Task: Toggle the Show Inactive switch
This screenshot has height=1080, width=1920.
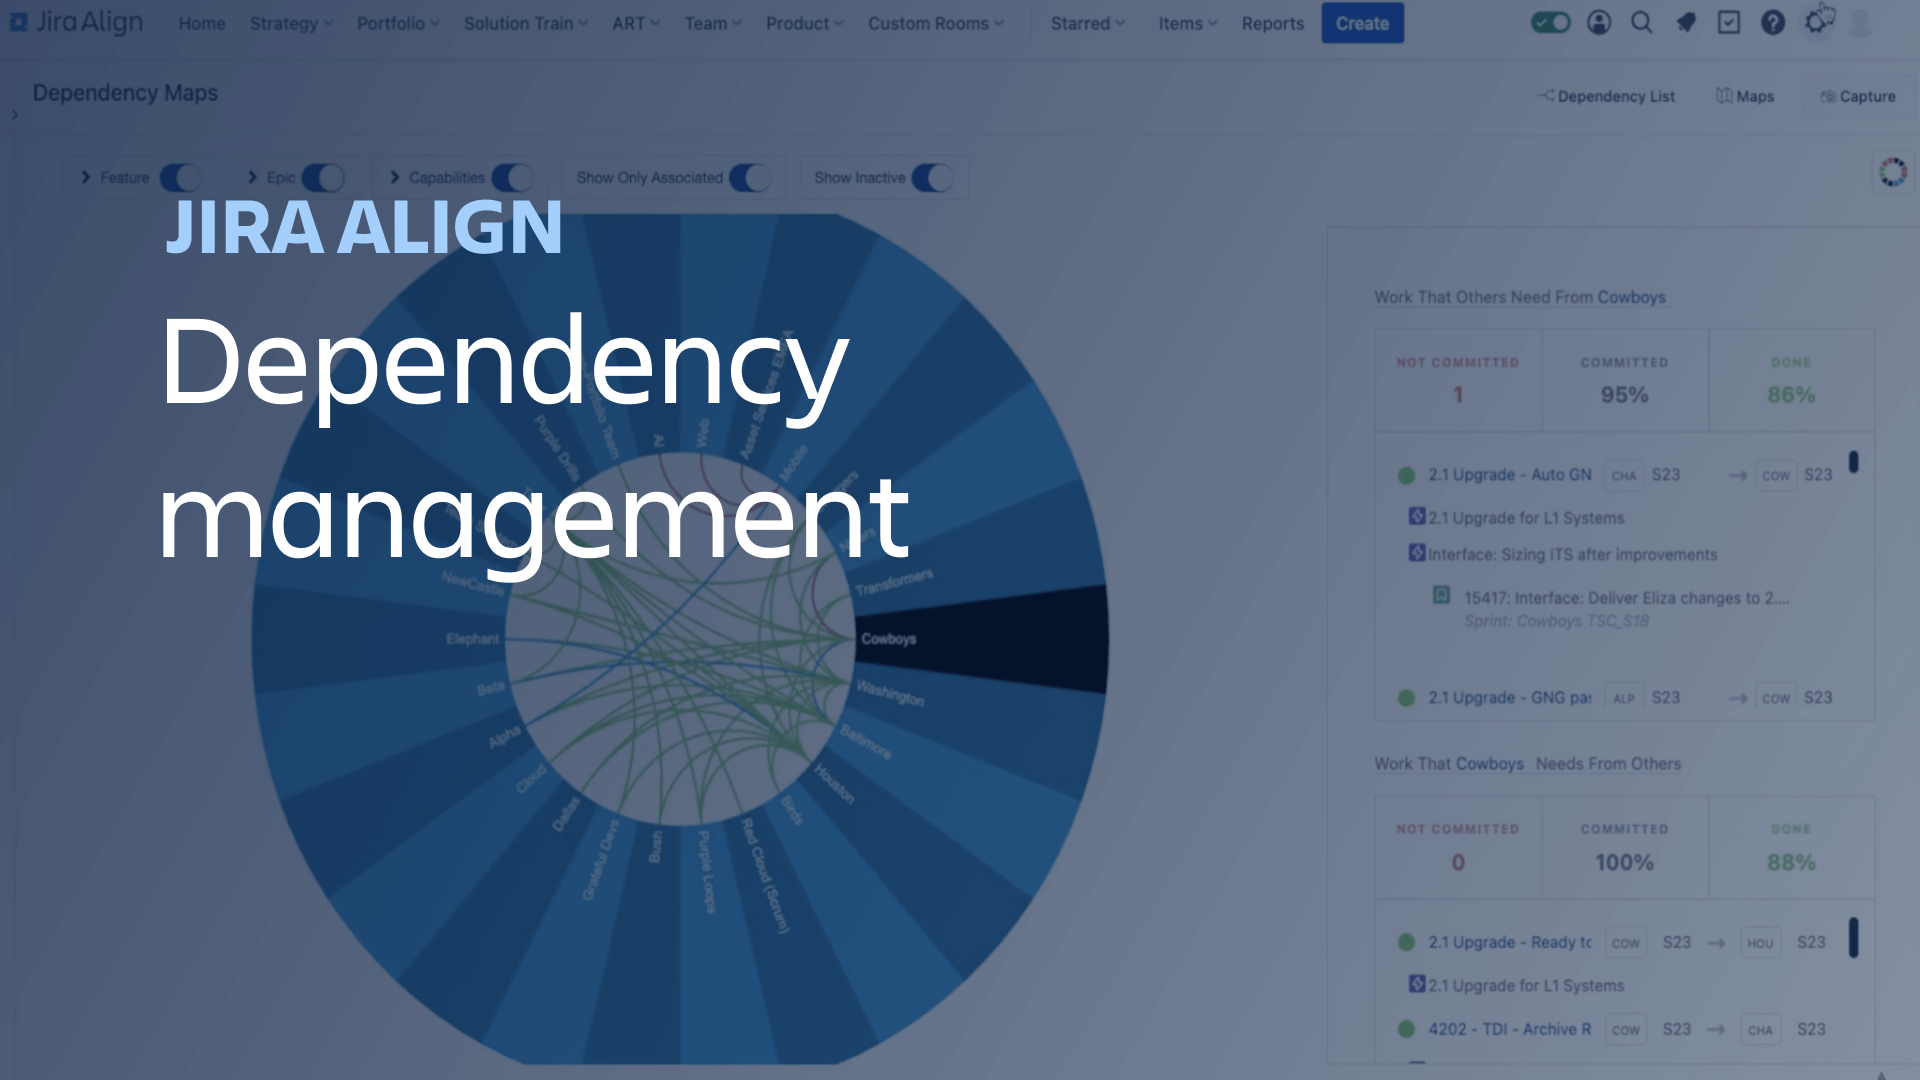Action: 930,177
